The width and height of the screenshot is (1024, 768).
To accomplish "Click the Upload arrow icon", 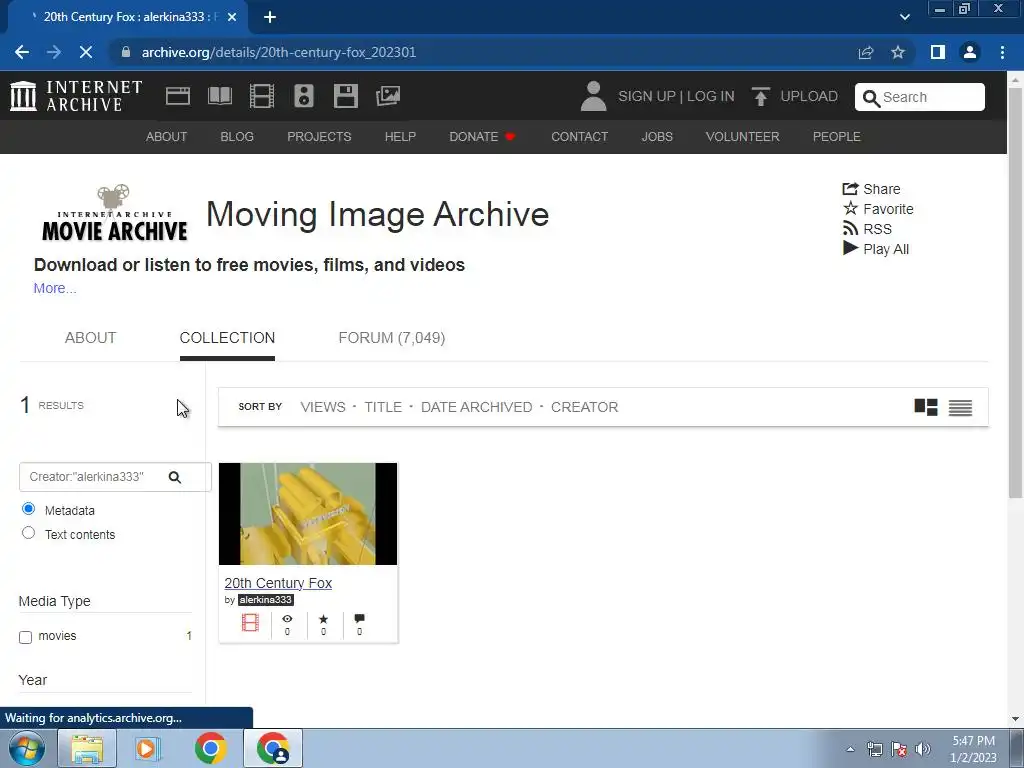I will (x=760, y=96).
